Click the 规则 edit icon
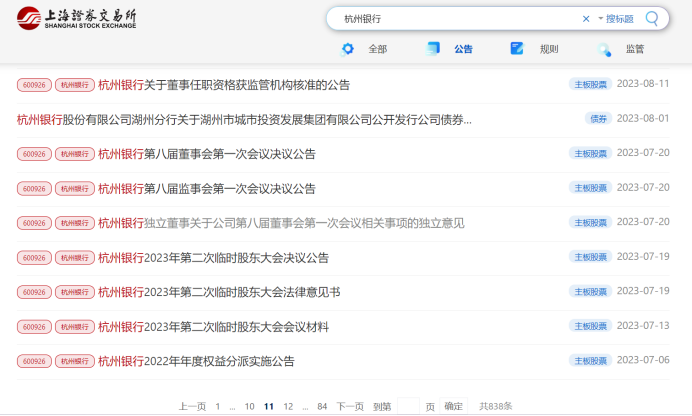 pyautogui.click(x=517, y=48)
